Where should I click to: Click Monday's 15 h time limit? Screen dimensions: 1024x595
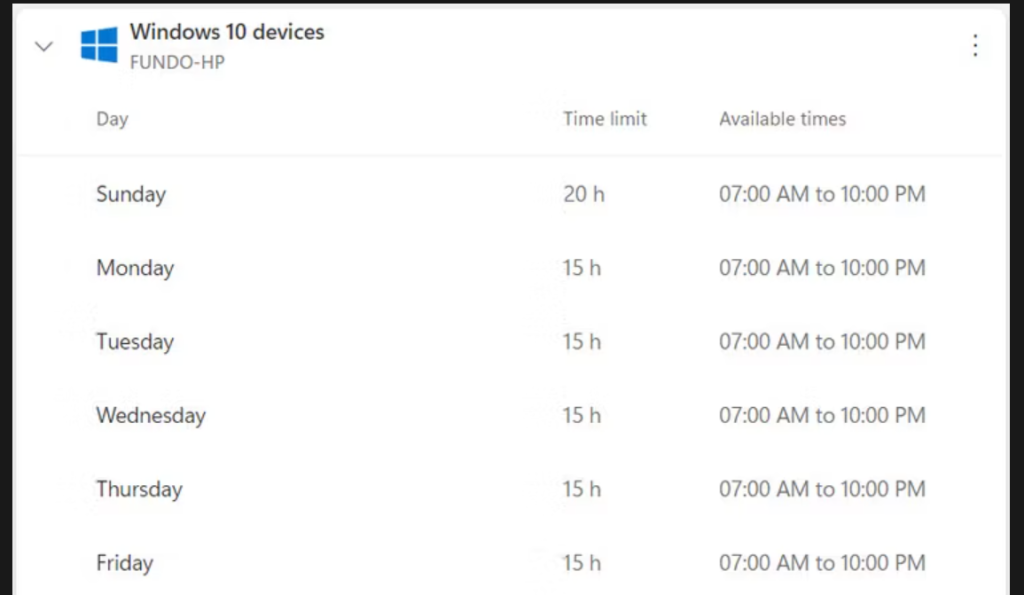tap(582, 268)
